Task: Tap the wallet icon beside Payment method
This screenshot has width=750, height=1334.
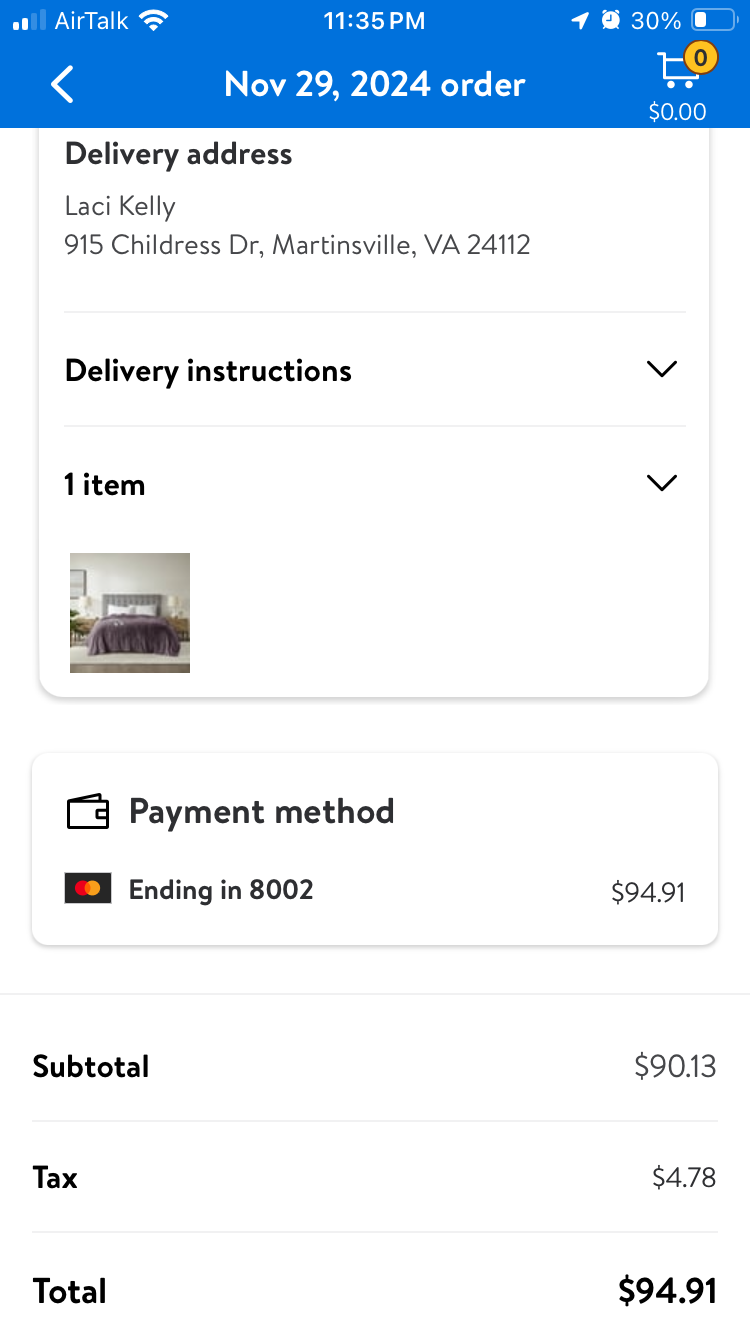Action: coord(88,811)
